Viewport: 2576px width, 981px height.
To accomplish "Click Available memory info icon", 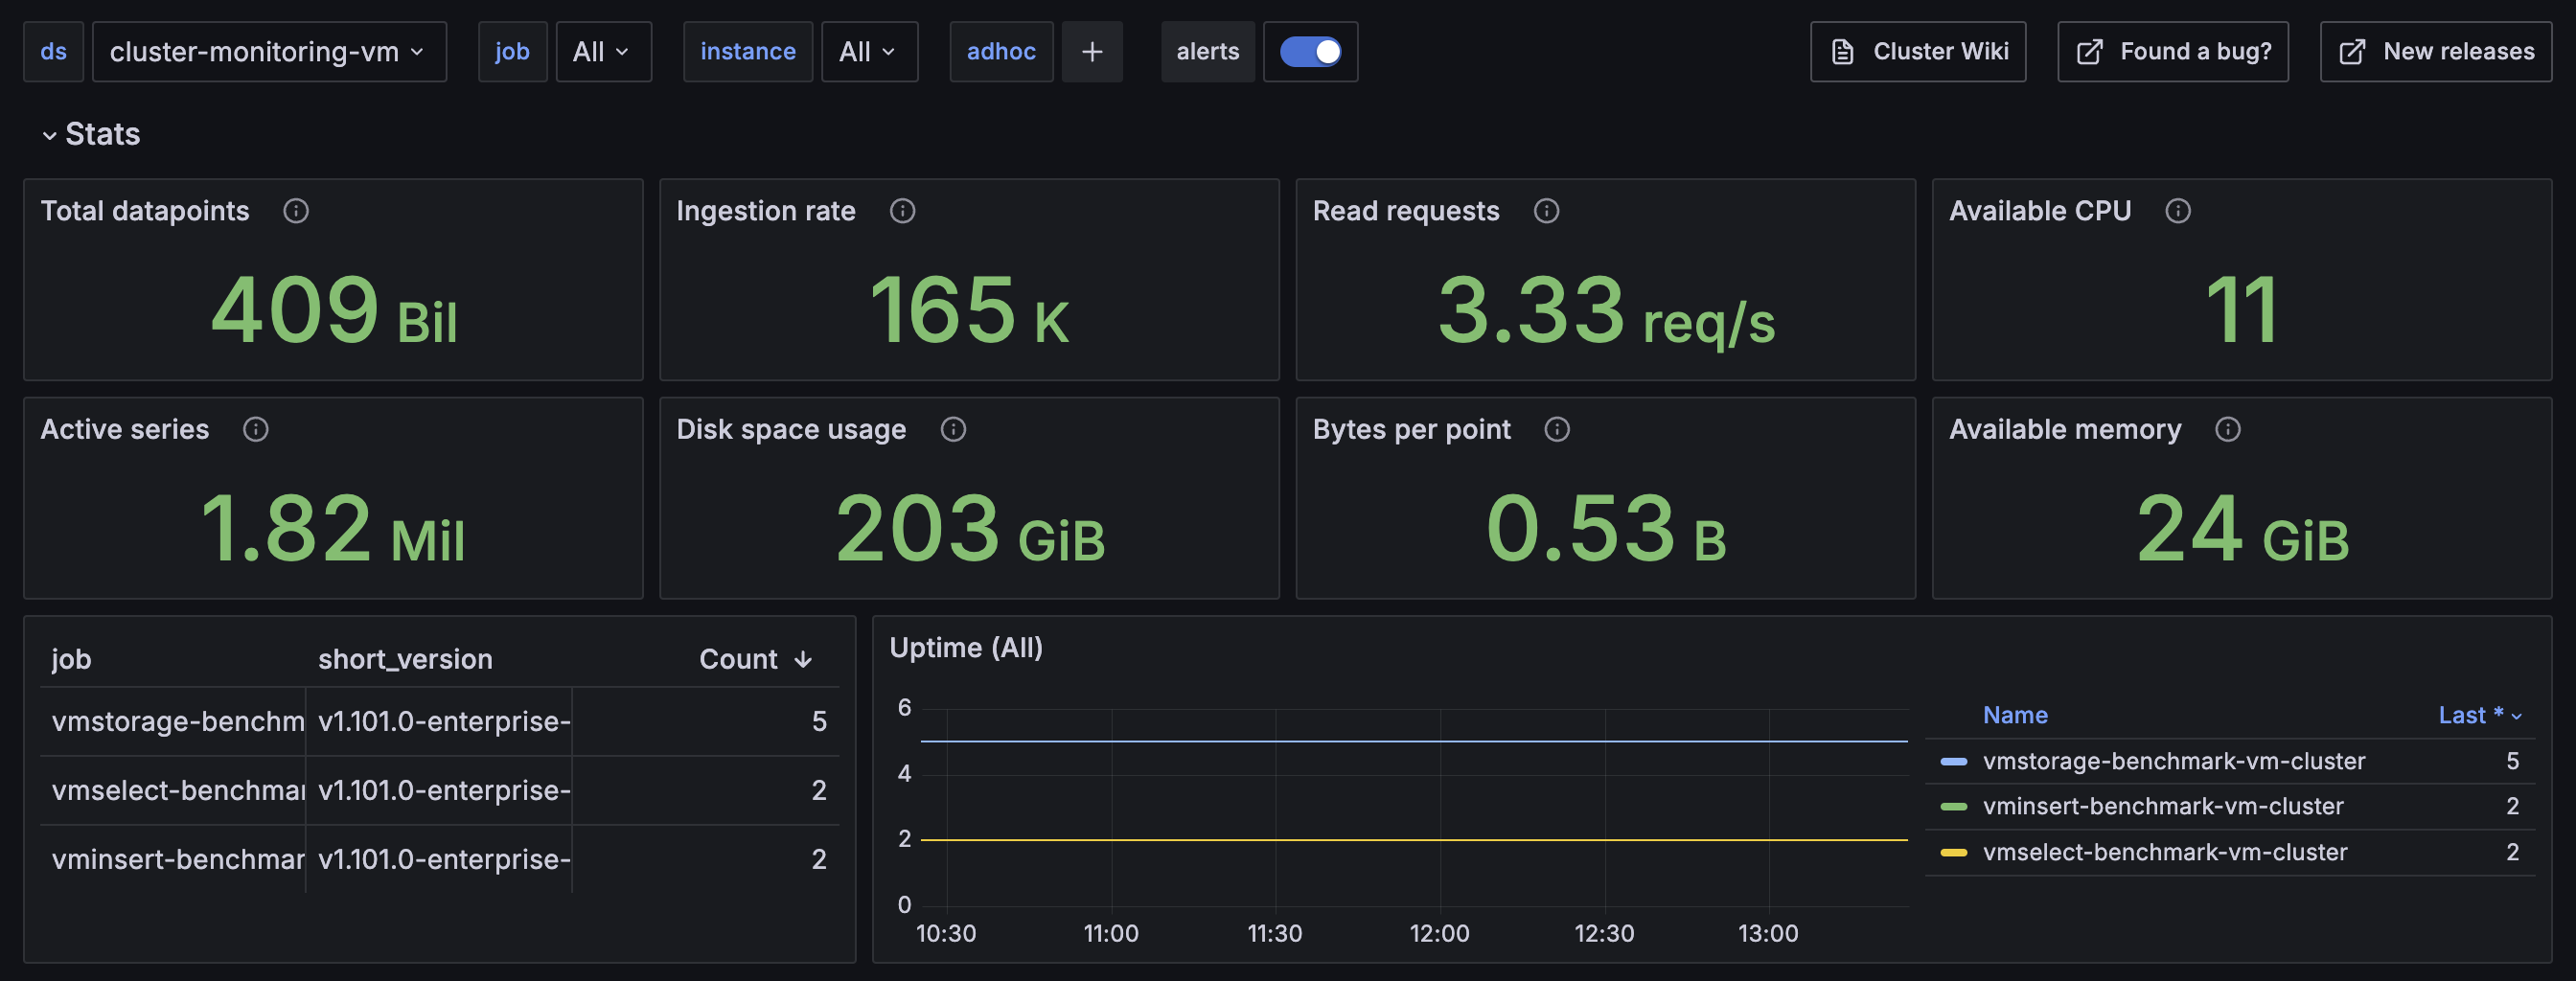I will coord(2227,429).
